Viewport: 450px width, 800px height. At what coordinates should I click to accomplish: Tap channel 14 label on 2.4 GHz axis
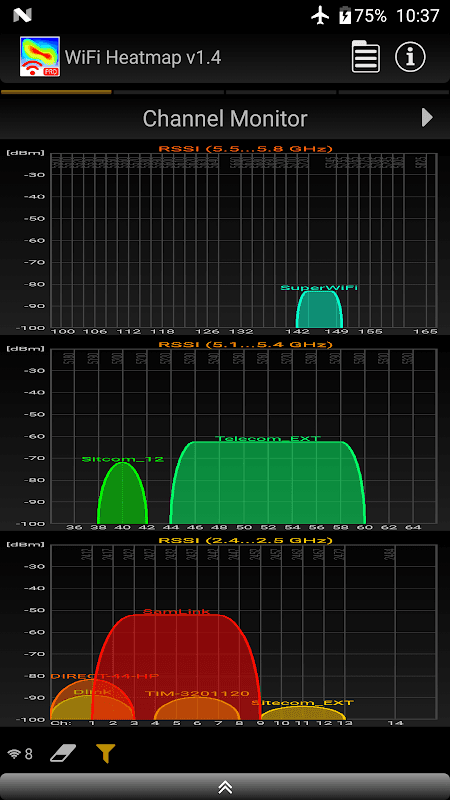tap(395, 723)
